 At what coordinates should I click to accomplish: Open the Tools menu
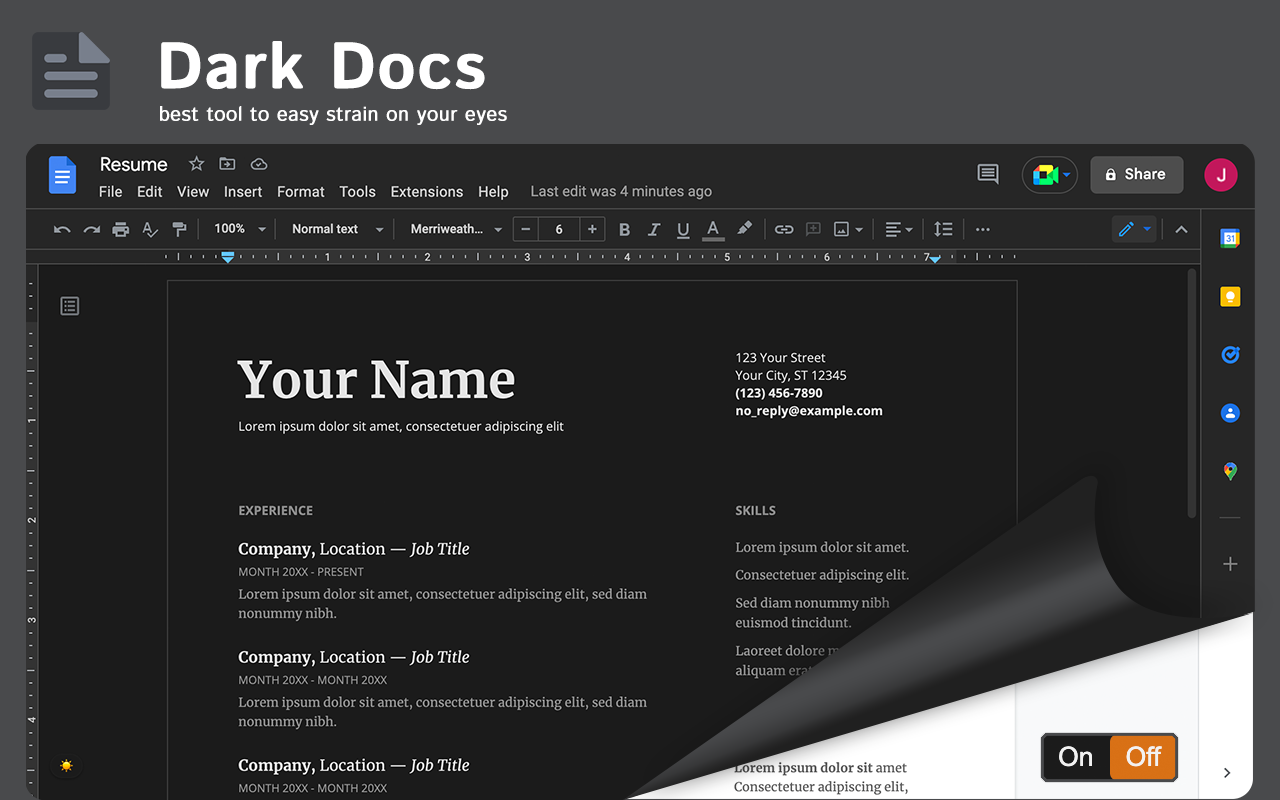pos(357,192)
